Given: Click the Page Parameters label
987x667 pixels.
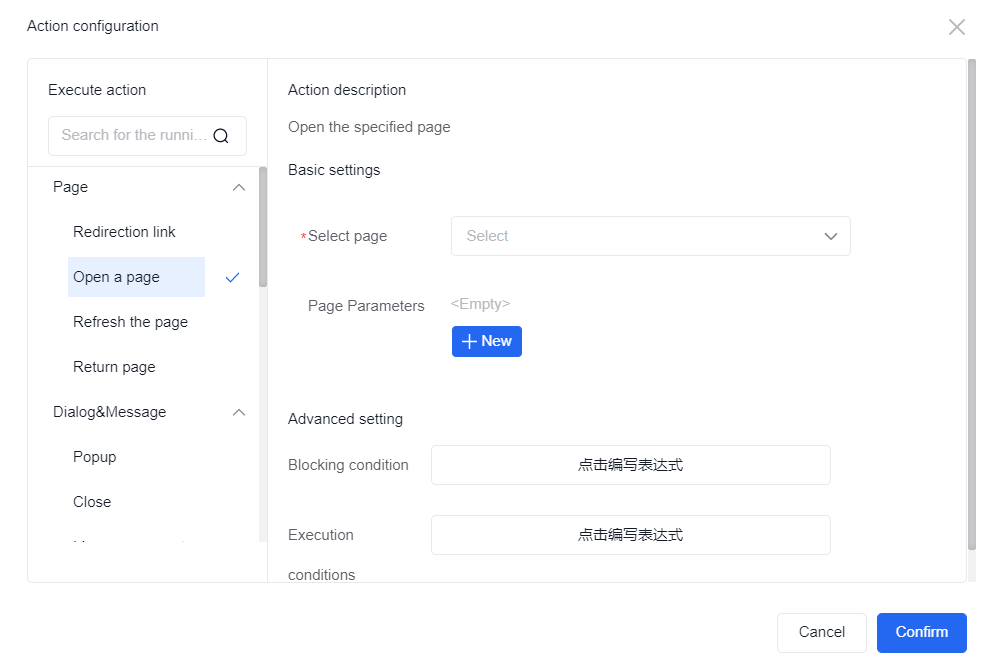Looking at the screenshot, I should 366,306.
